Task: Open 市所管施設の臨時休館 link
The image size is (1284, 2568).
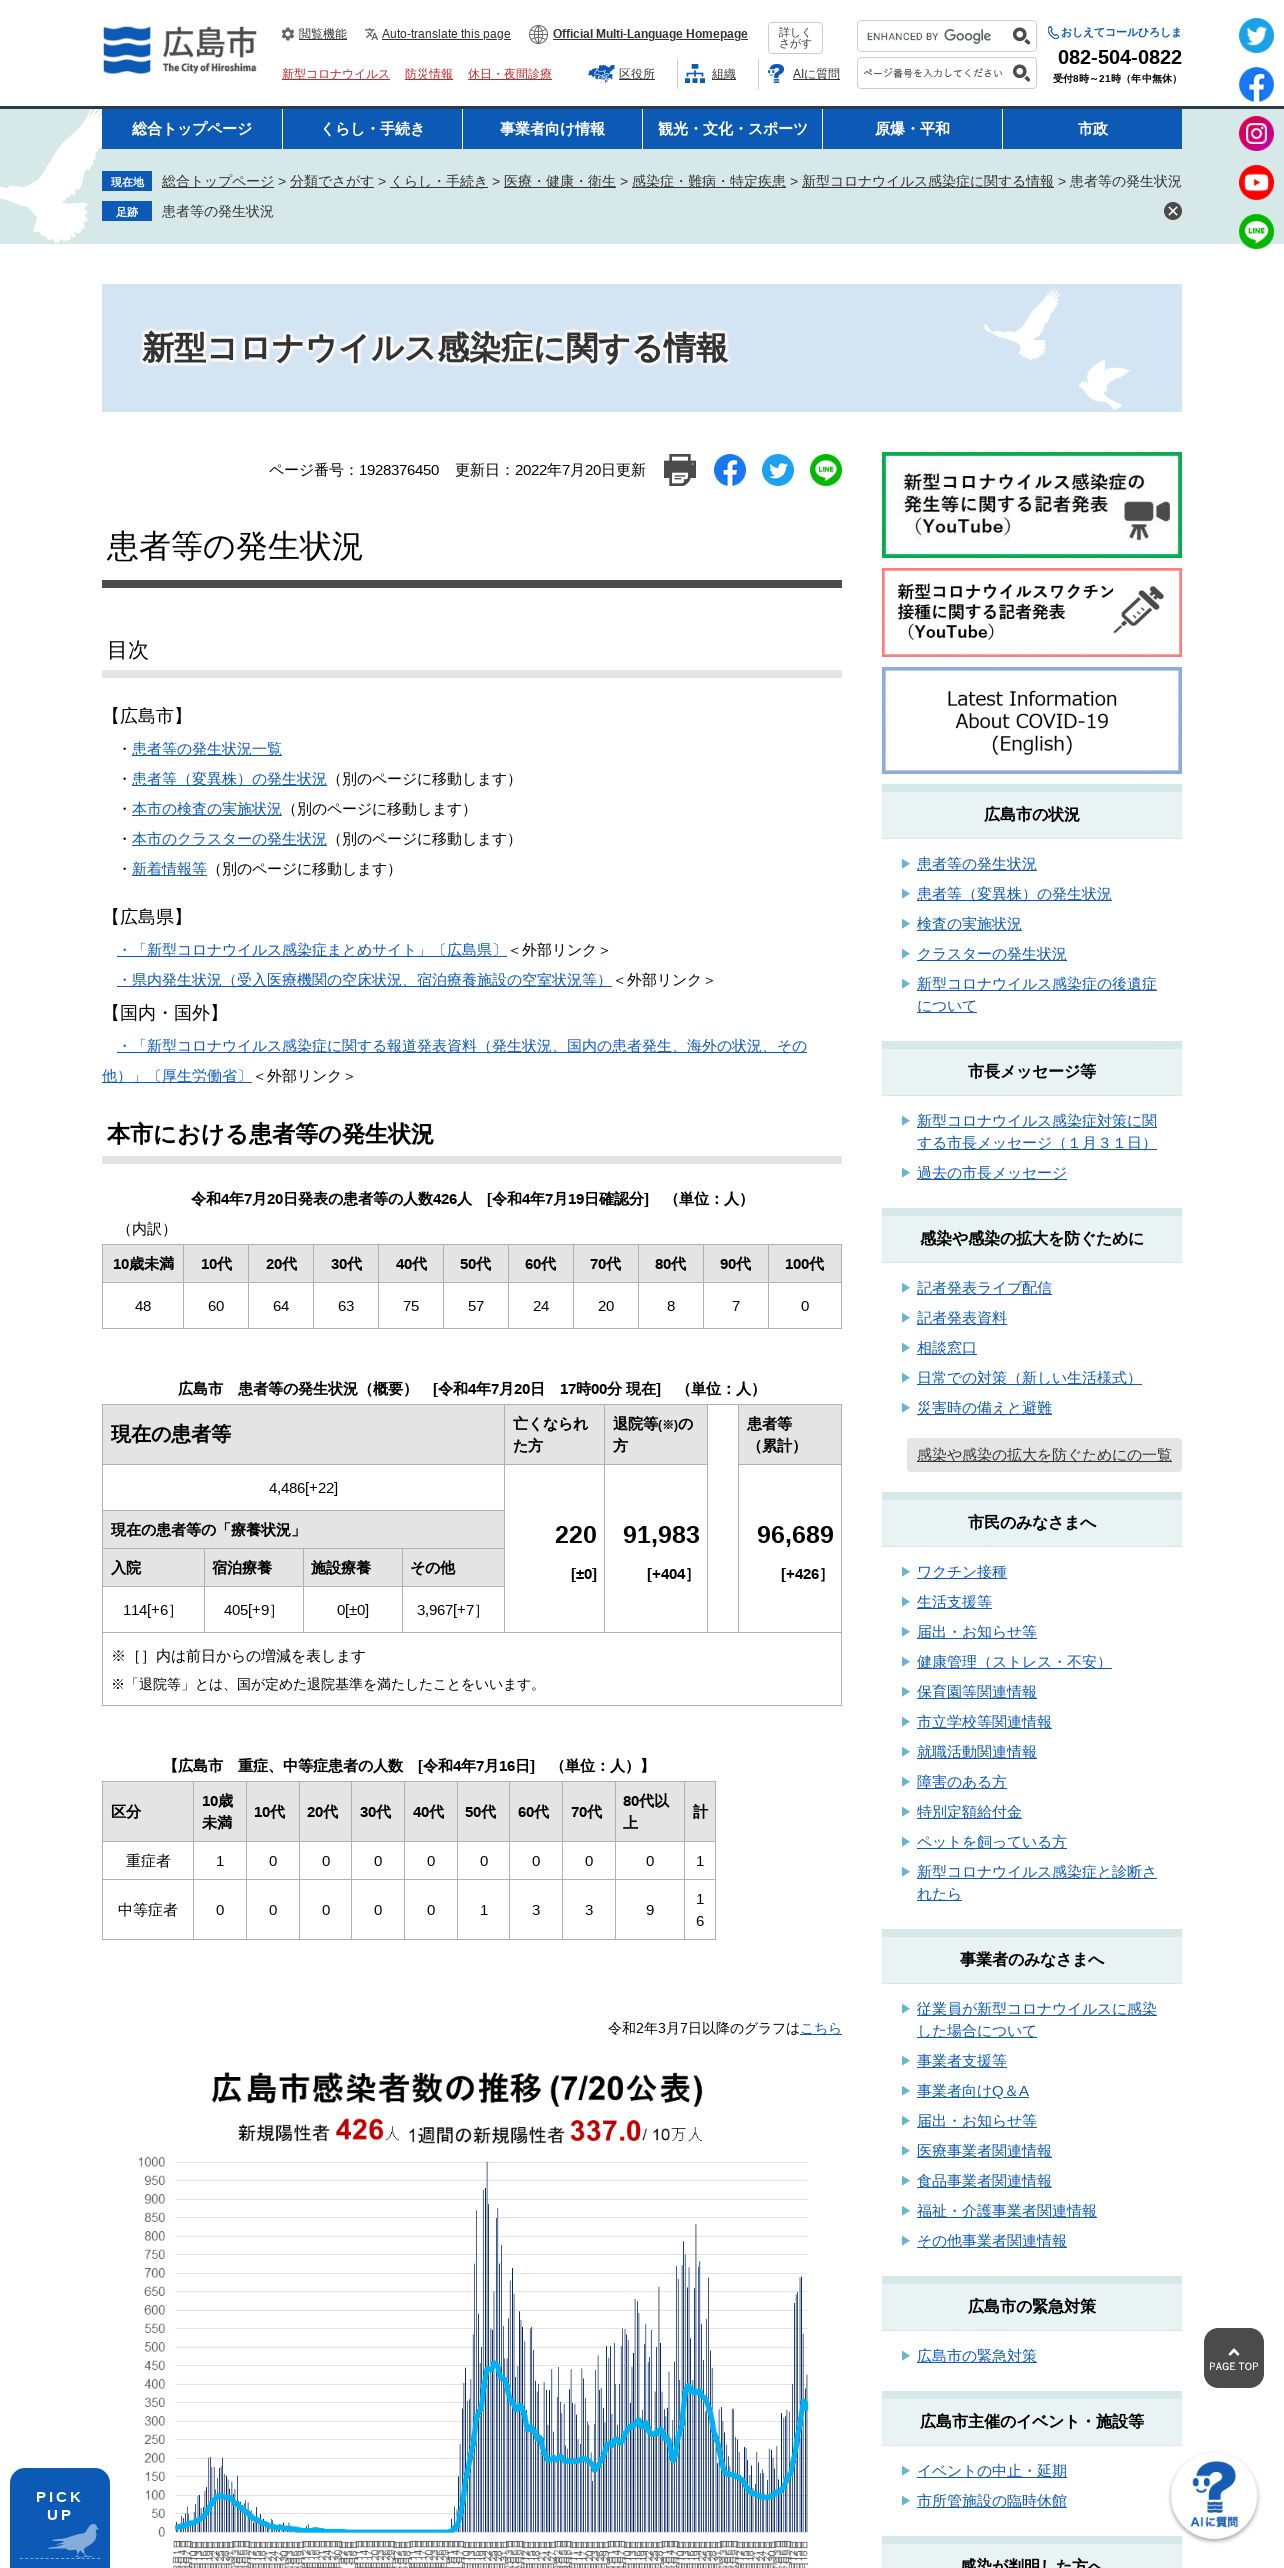Action: pyautogui.click(x=992, y=2501)
